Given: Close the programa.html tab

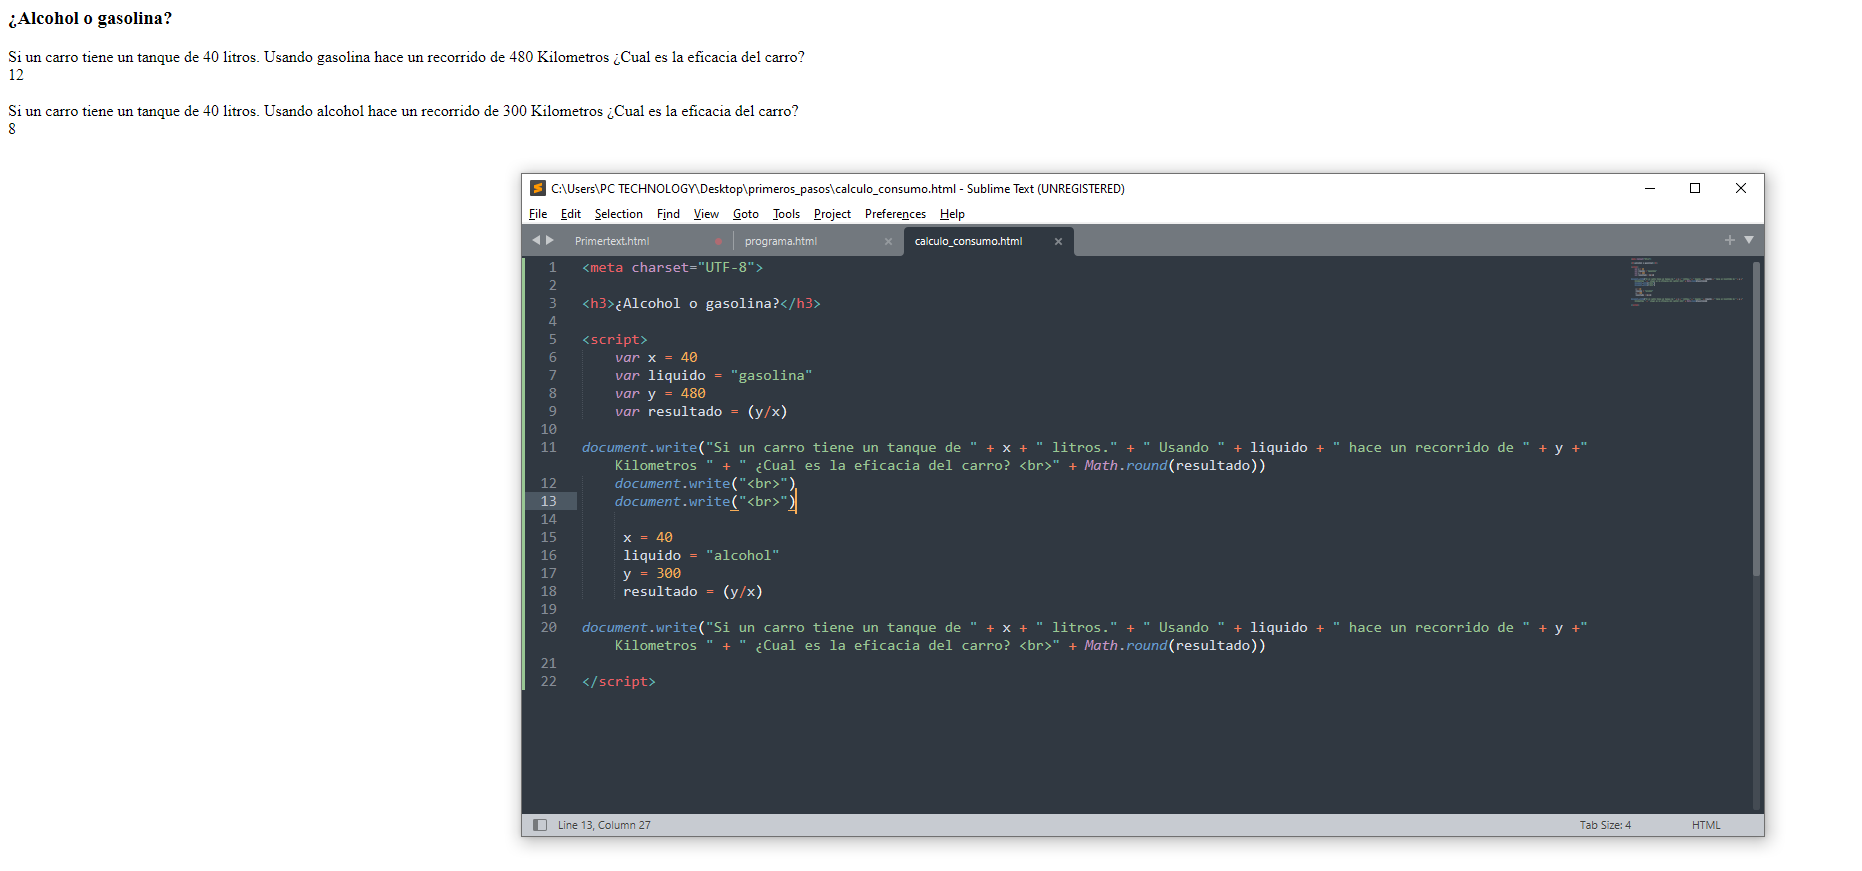Looking at the screenshot, I should 888,241.
